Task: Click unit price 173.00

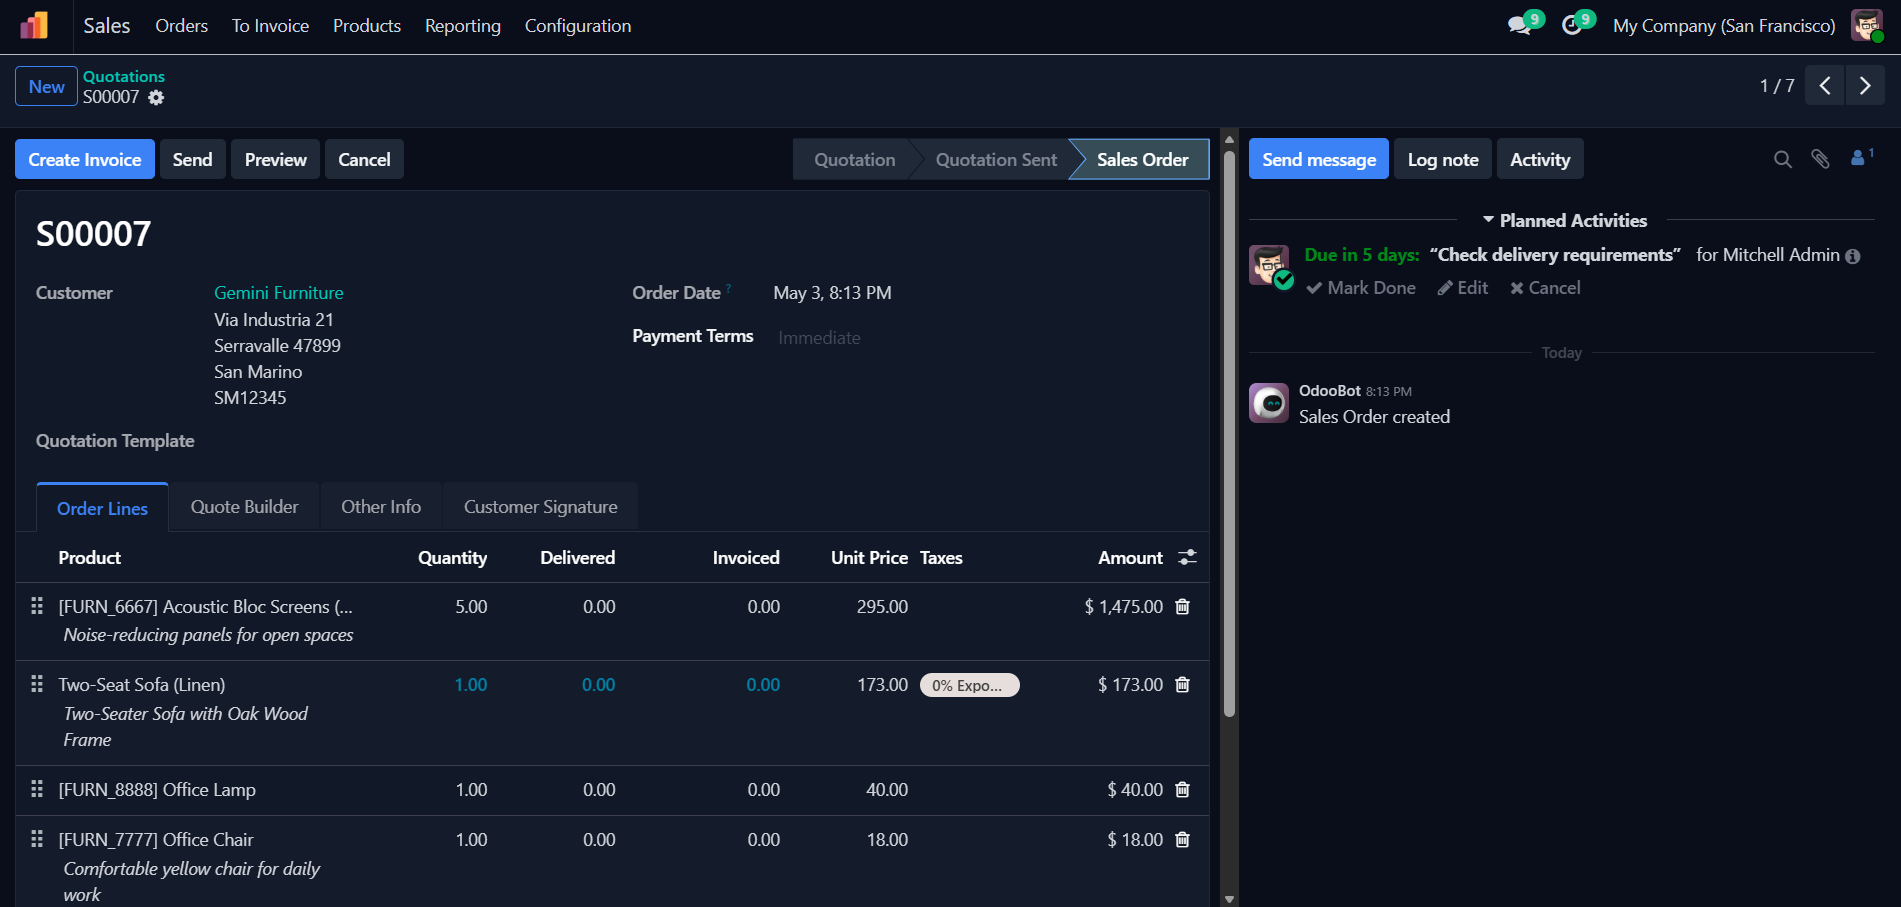Action: [x=882, y=685]
